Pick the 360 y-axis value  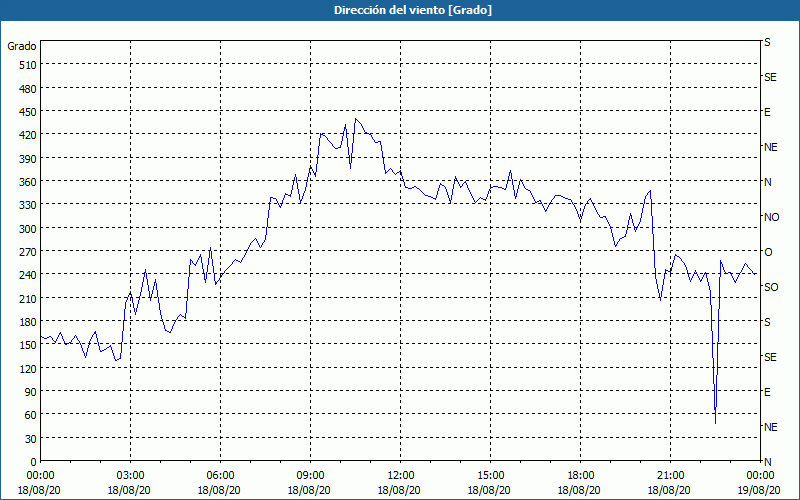[29, 182]
